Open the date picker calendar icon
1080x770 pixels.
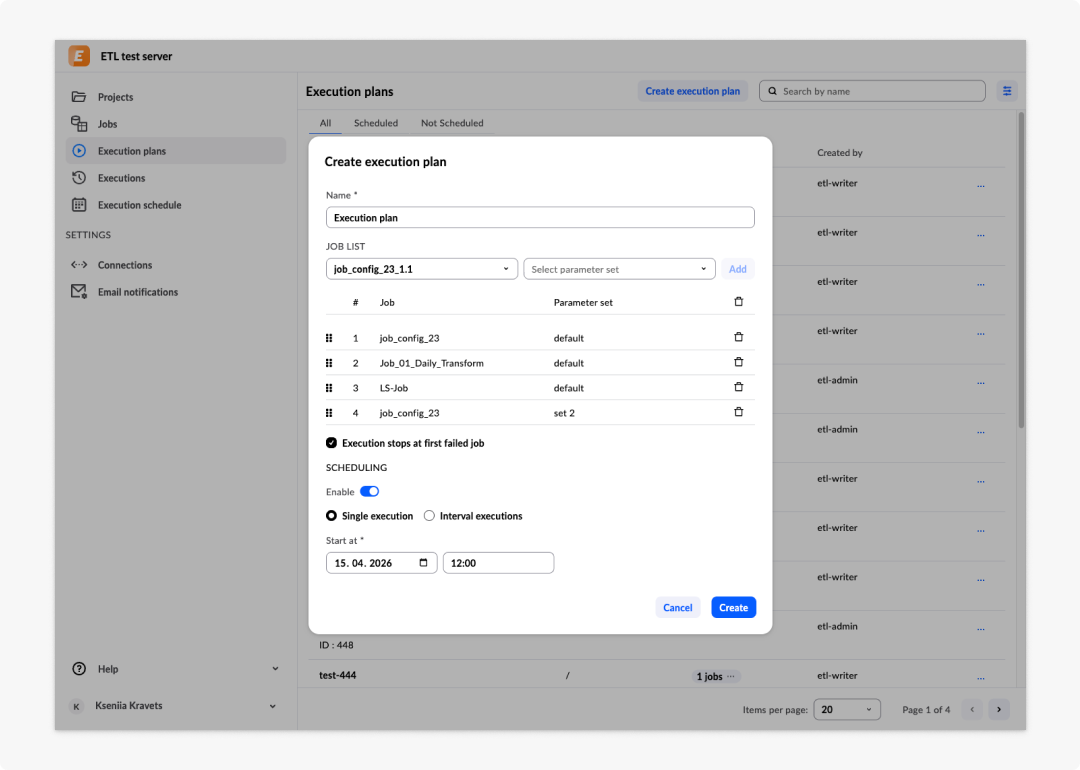pos(424,563)
